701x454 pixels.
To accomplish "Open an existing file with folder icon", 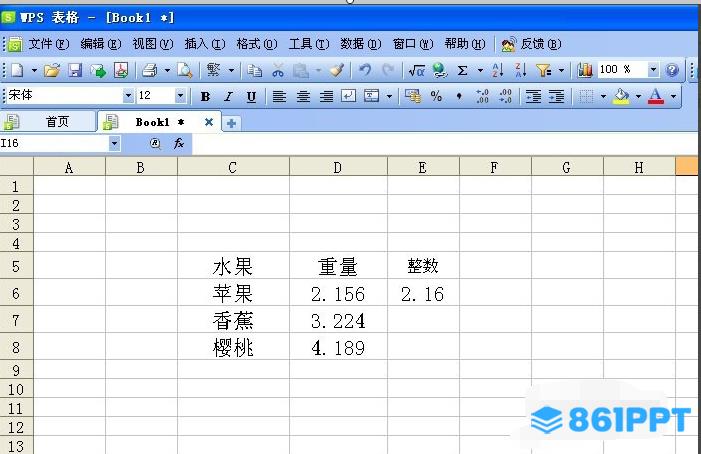I will tap(52, 70).
